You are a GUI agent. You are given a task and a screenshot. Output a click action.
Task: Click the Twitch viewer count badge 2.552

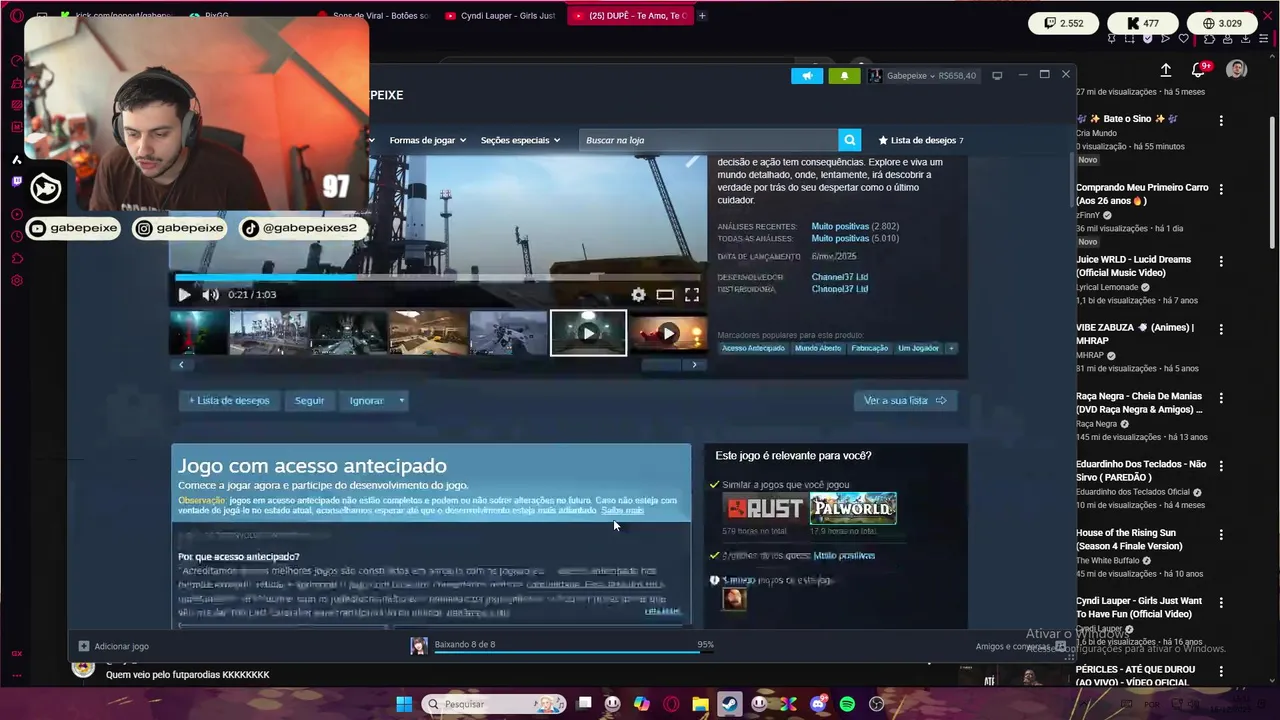click(x=1064, y=23)
